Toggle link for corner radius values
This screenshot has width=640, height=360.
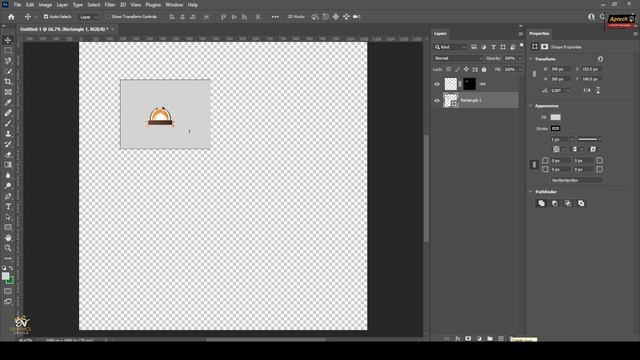[534, 164]
